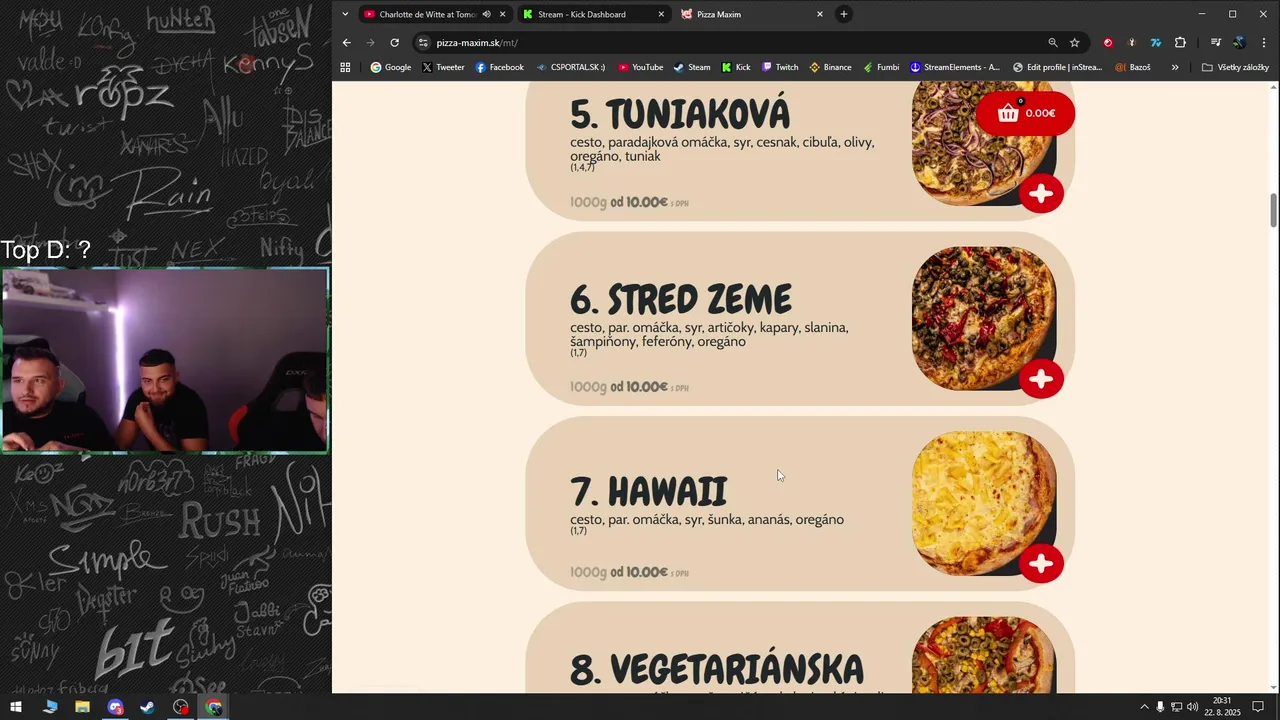This screenshot has height=720, width=1280.
Task: Open the Chrome three-dot menu
Action: (x=1265, y=42)
